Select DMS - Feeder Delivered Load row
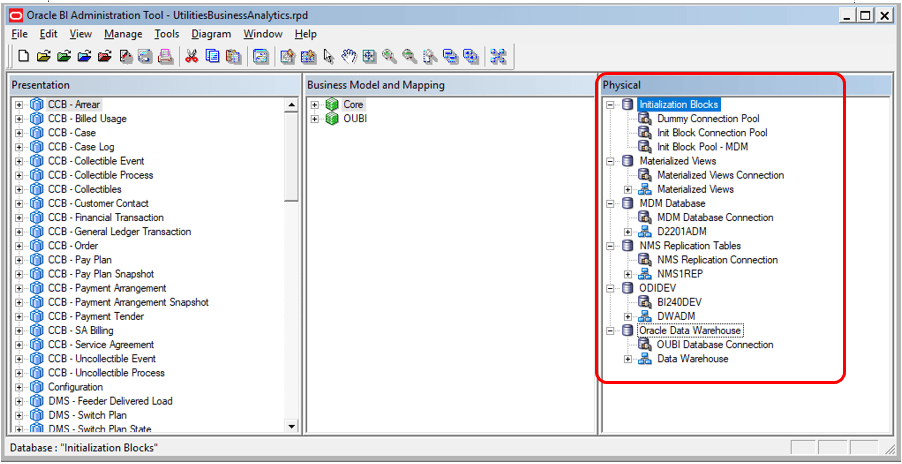This screenshot has width=902, height=464. [110, 401]
